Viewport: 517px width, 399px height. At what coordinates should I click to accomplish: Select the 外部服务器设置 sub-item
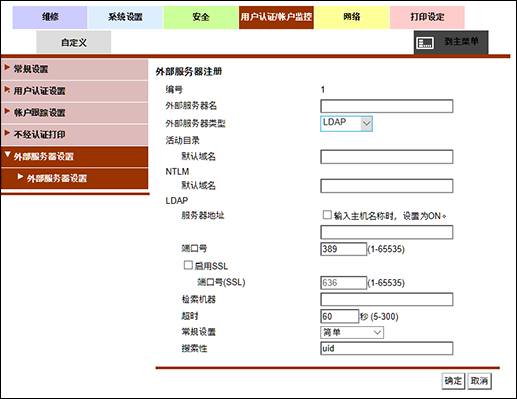[x=75, y=178]
